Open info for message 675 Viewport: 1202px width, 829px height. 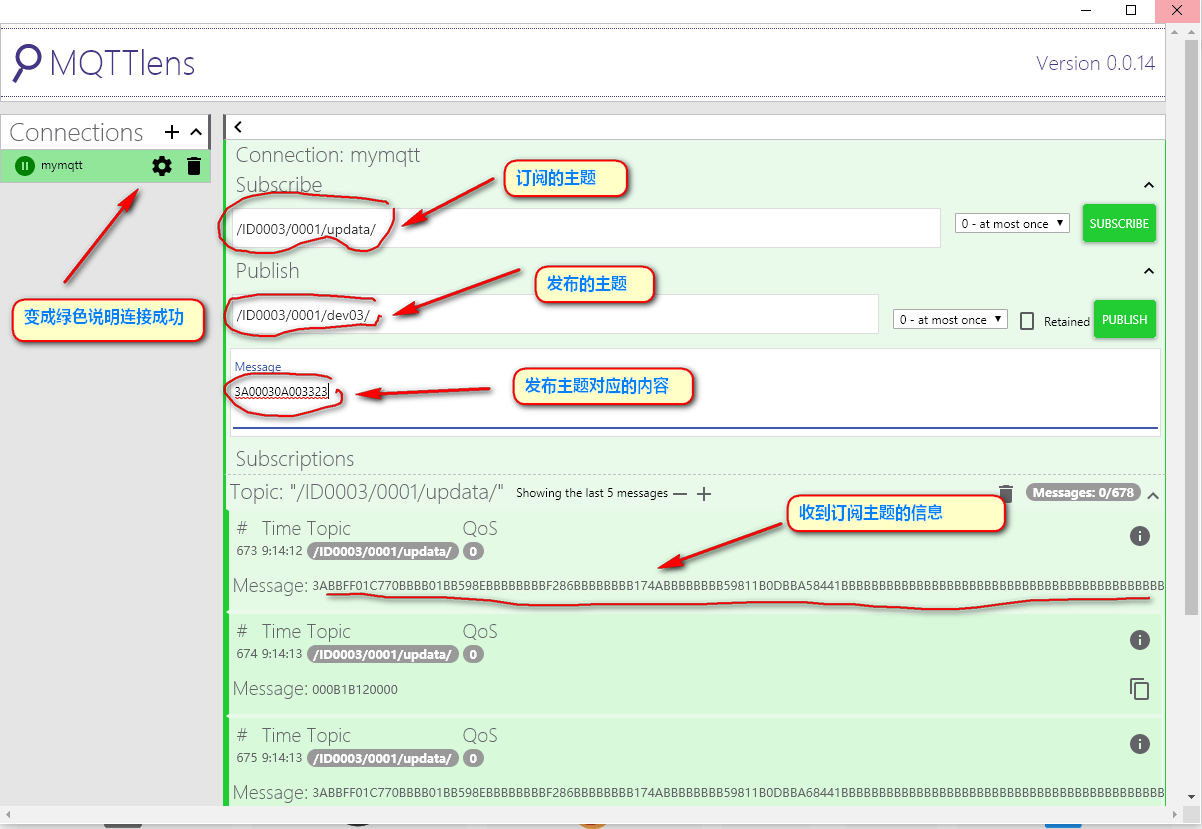pos(1139,744)
